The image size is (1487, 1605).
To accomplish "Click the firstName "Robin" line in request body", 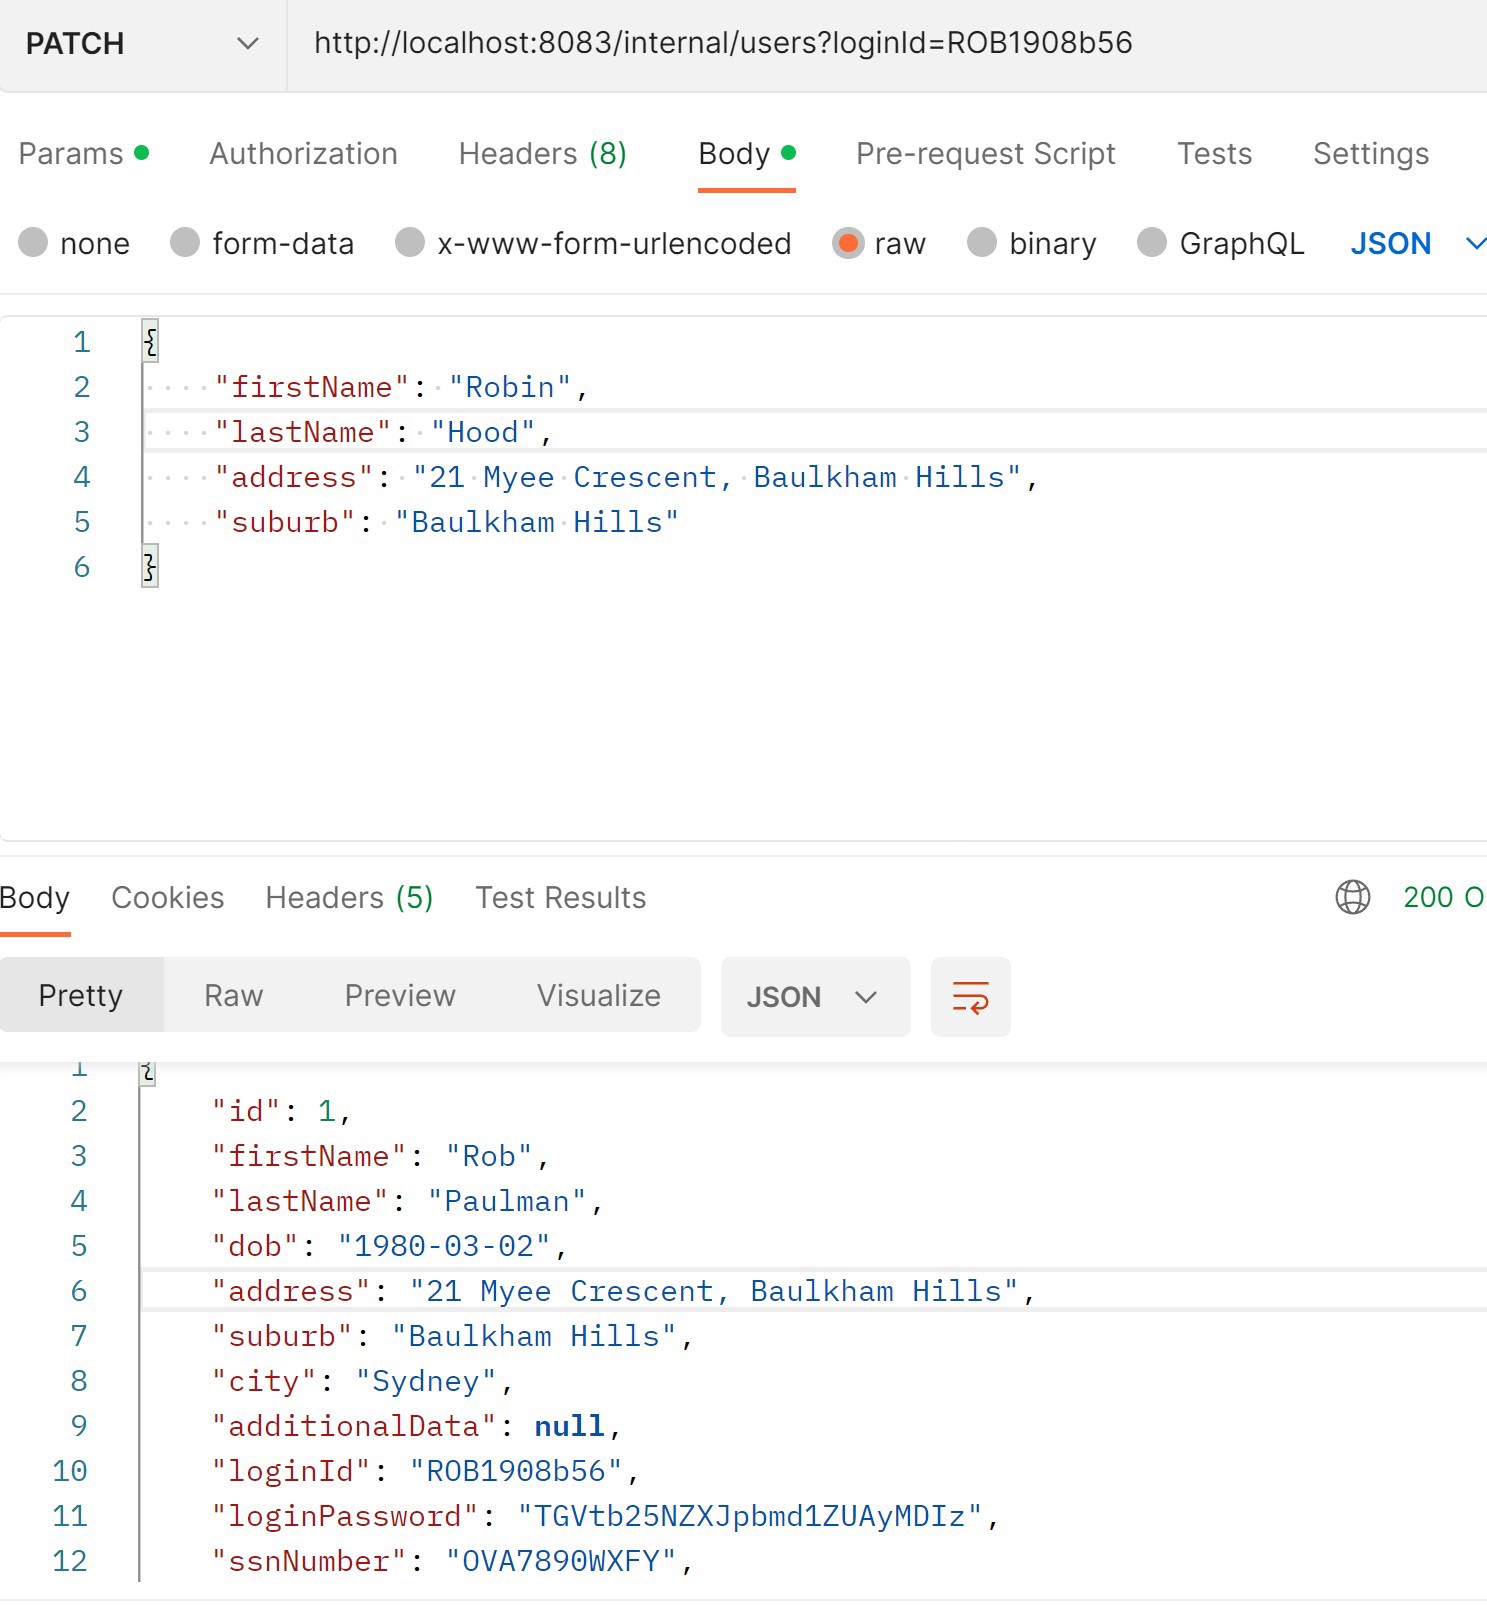I will point(401,387).
